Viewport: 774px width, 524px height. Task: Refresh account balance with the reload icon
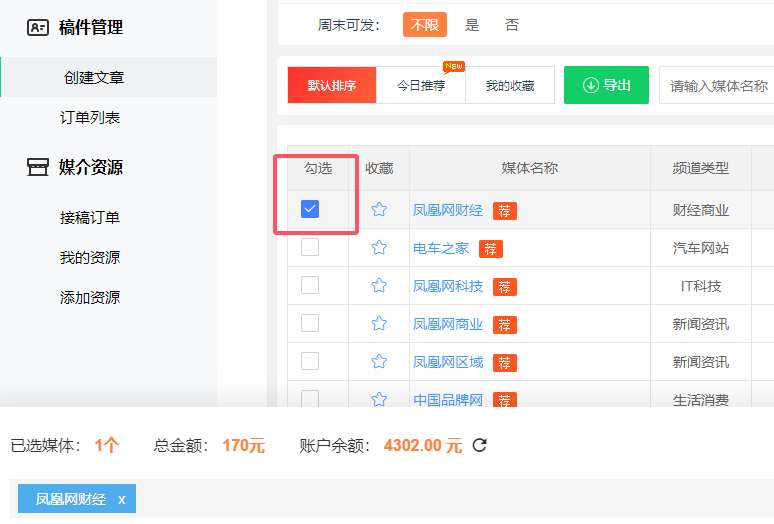(480, 445)
